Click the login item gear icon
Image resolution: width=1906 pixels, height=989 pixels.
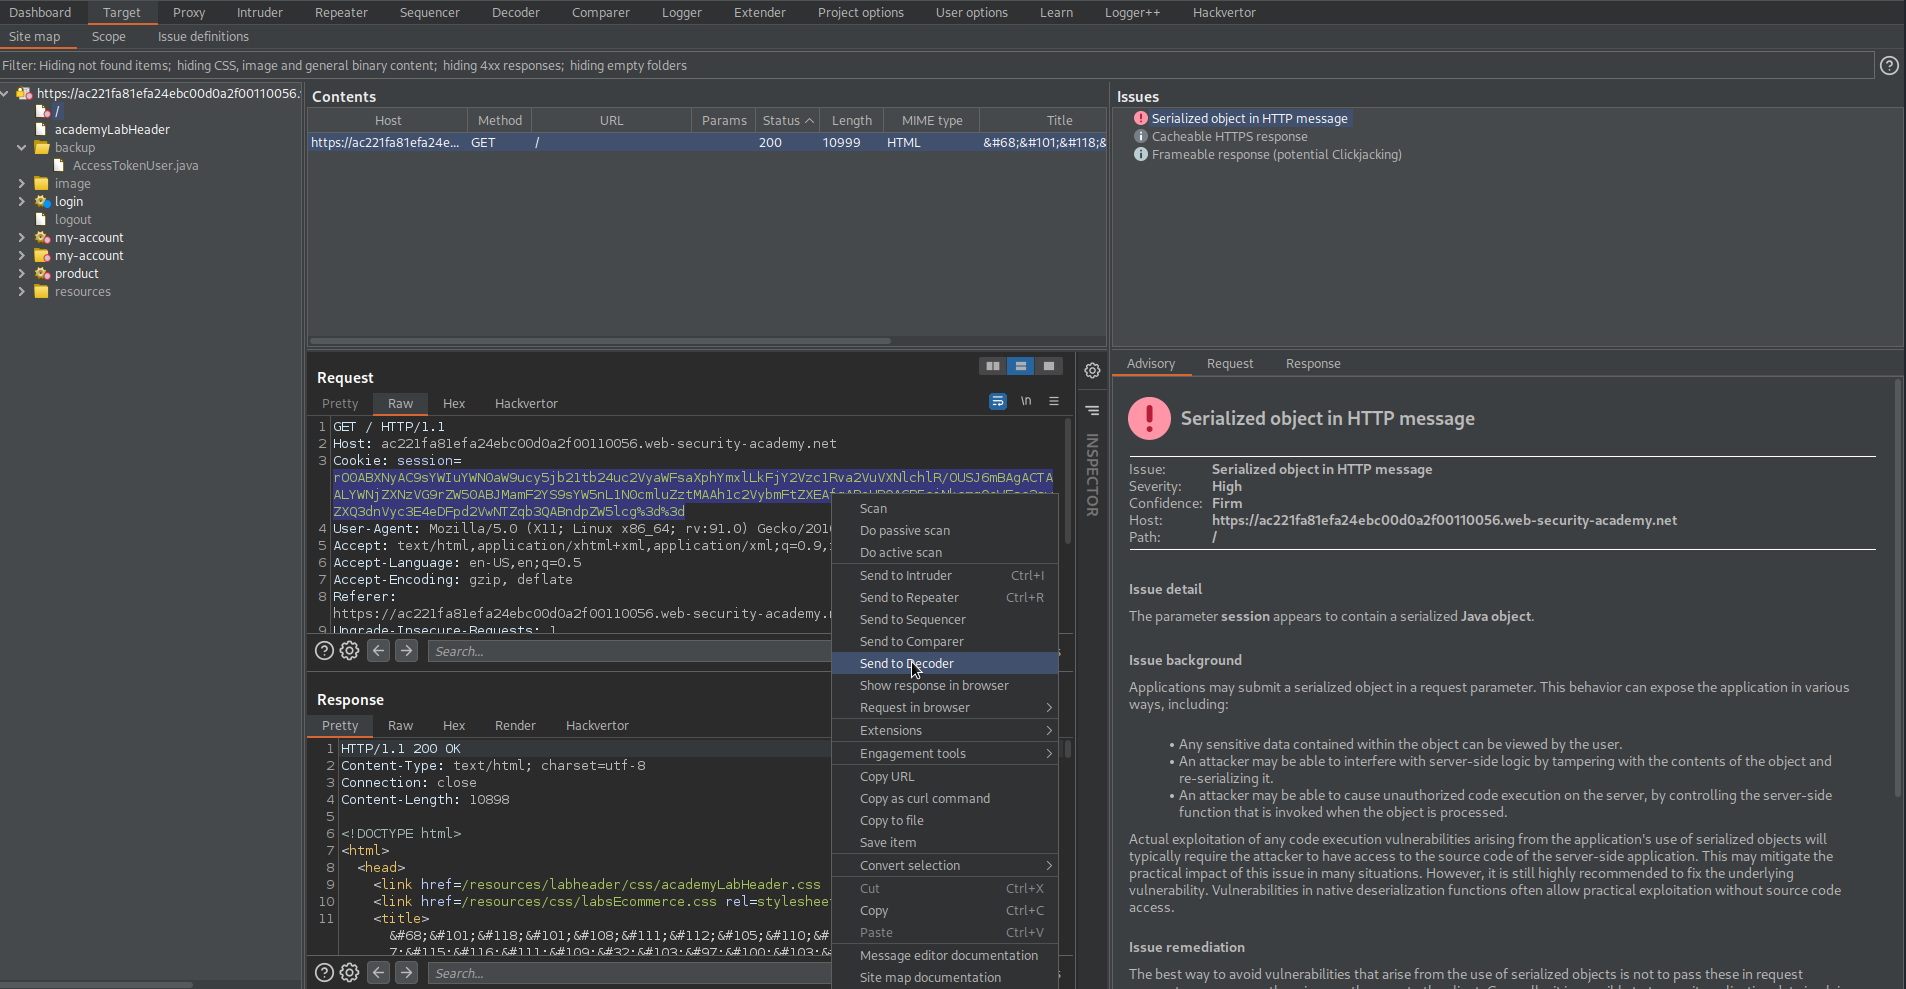(42, 201)
